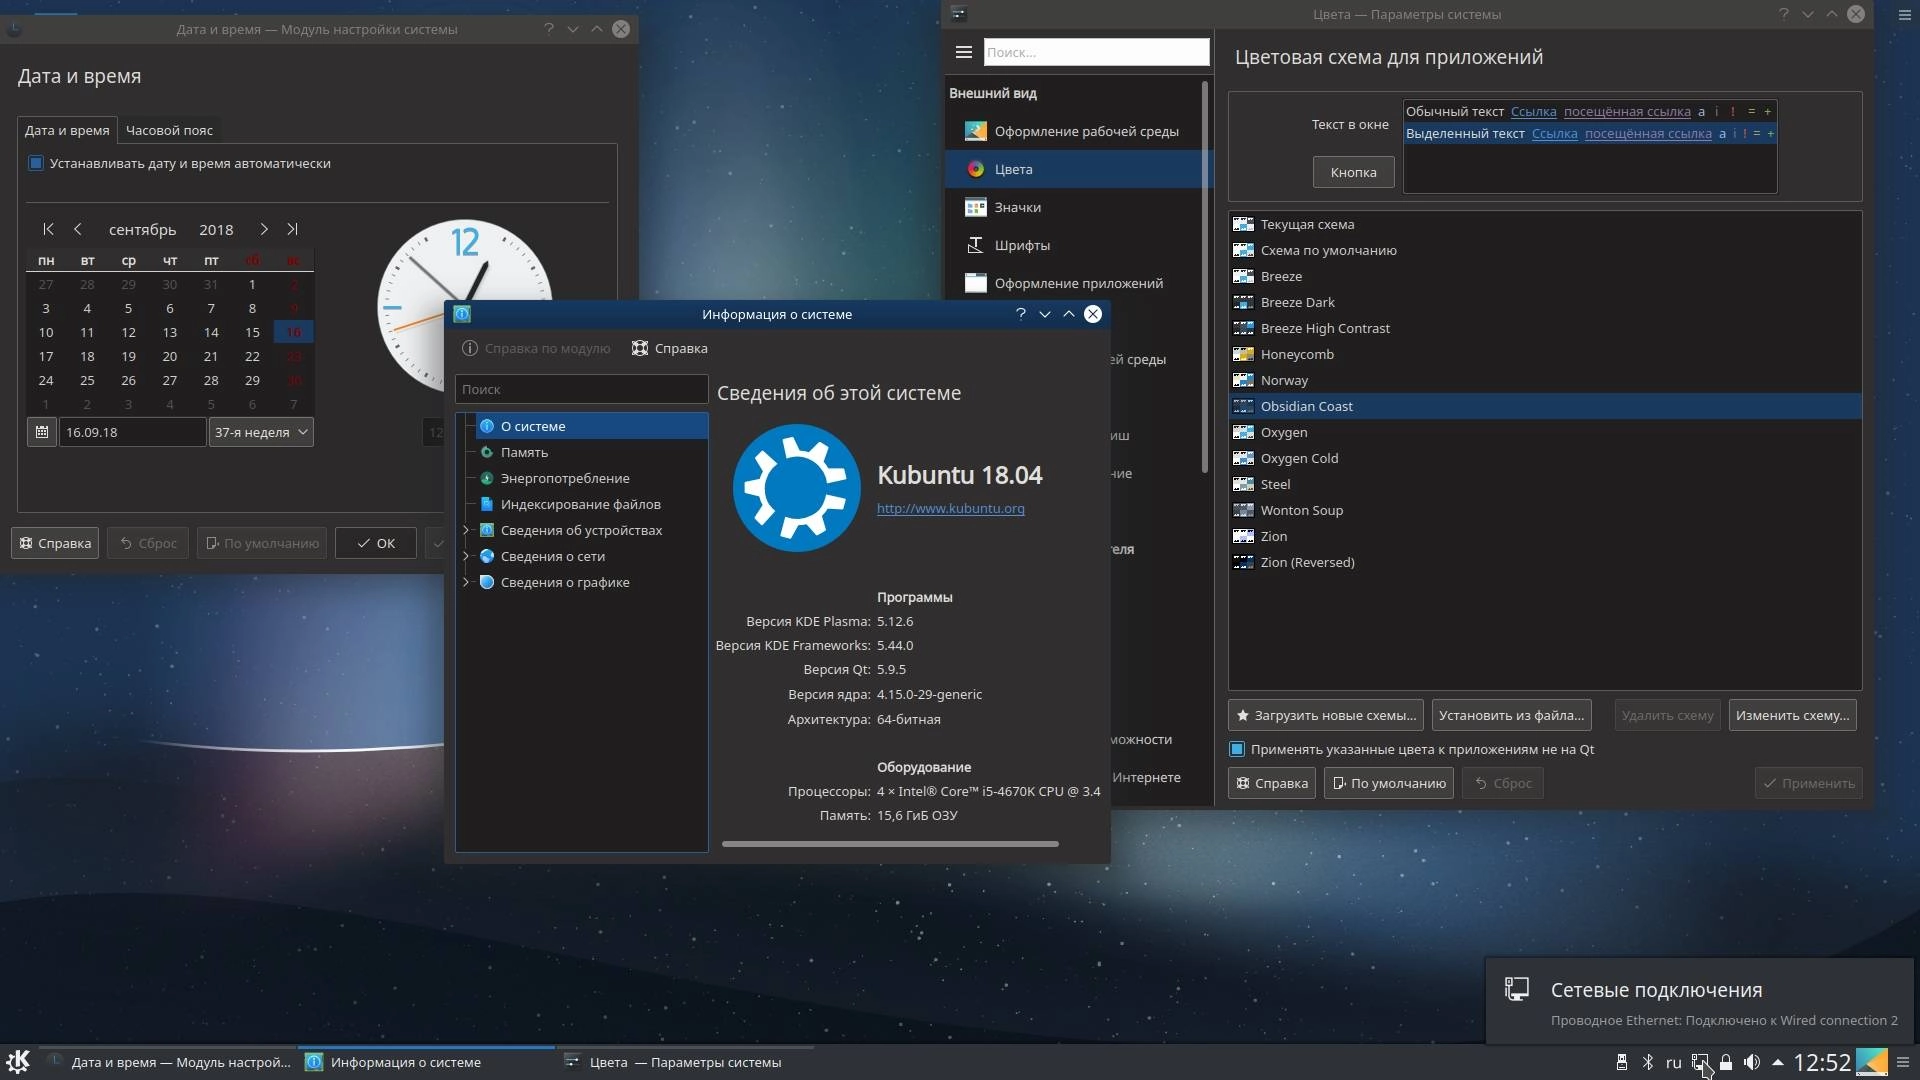Screen dimensions: 1920x1080
Task: Click help question mark in System Info titlebar
Action: point(1020,314)
